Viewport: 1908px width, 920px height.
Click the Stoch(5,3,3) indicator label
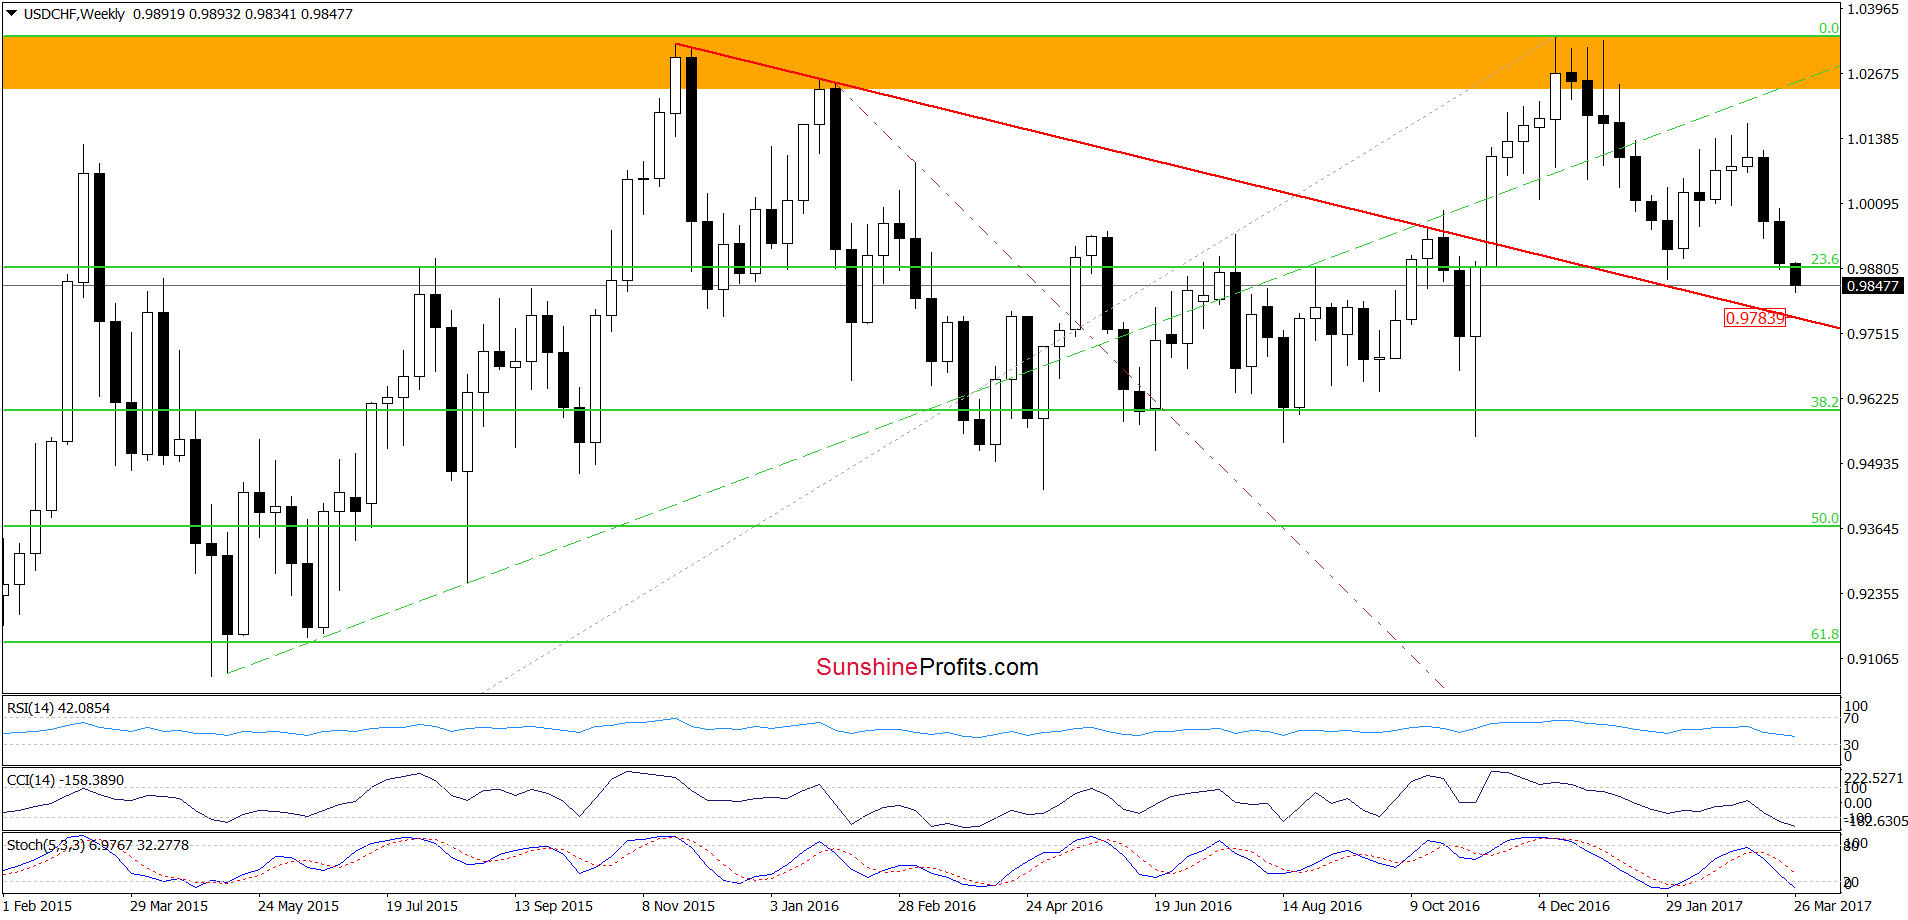[x=98, y=845]
